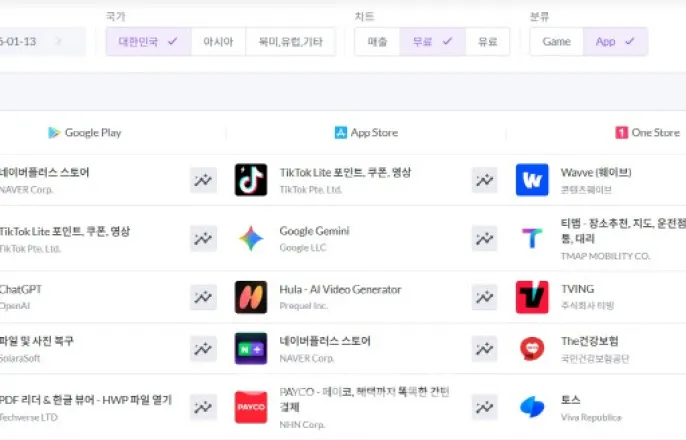
Task: Click the 티맵 app icon
Action: coord(532,238)
